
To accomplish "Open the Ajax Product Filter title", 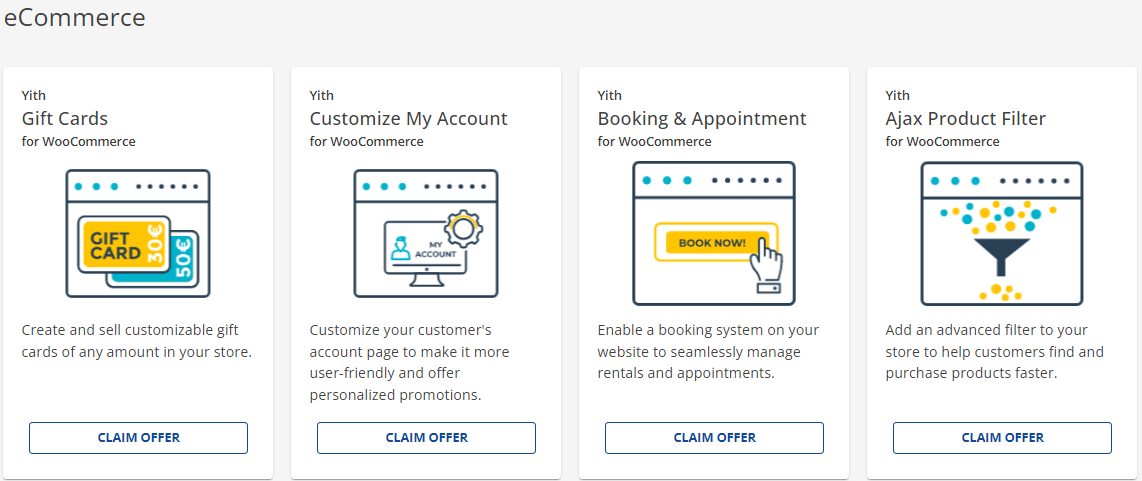I will coord(965,119).
